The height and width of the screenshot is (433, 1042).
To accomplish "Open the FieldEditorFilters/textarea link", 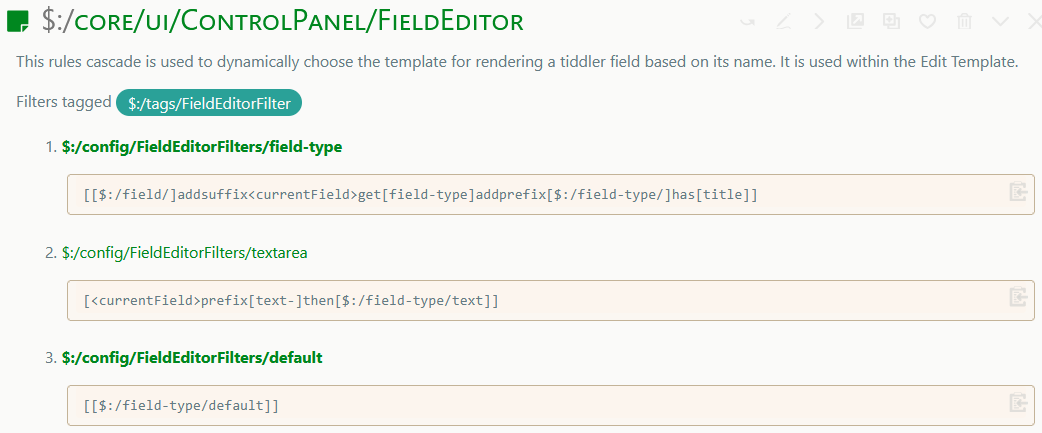I will pos(184,252).
